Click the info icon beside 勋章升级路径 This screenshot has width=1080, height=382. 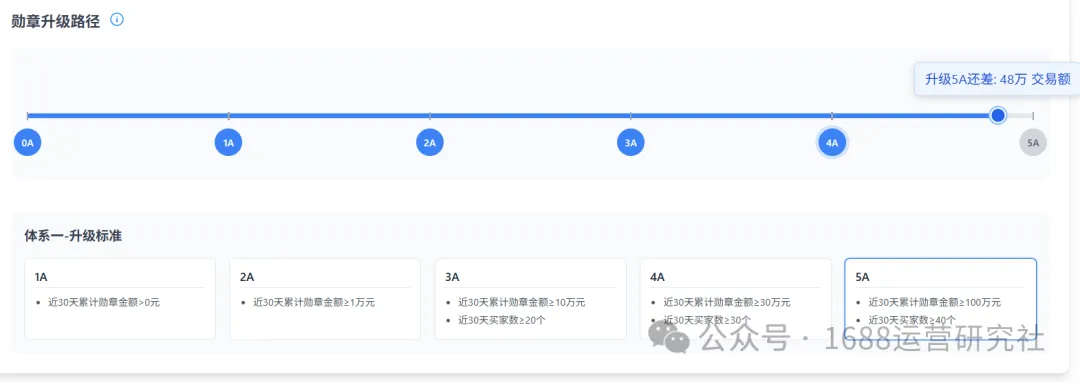click(117, 20)
